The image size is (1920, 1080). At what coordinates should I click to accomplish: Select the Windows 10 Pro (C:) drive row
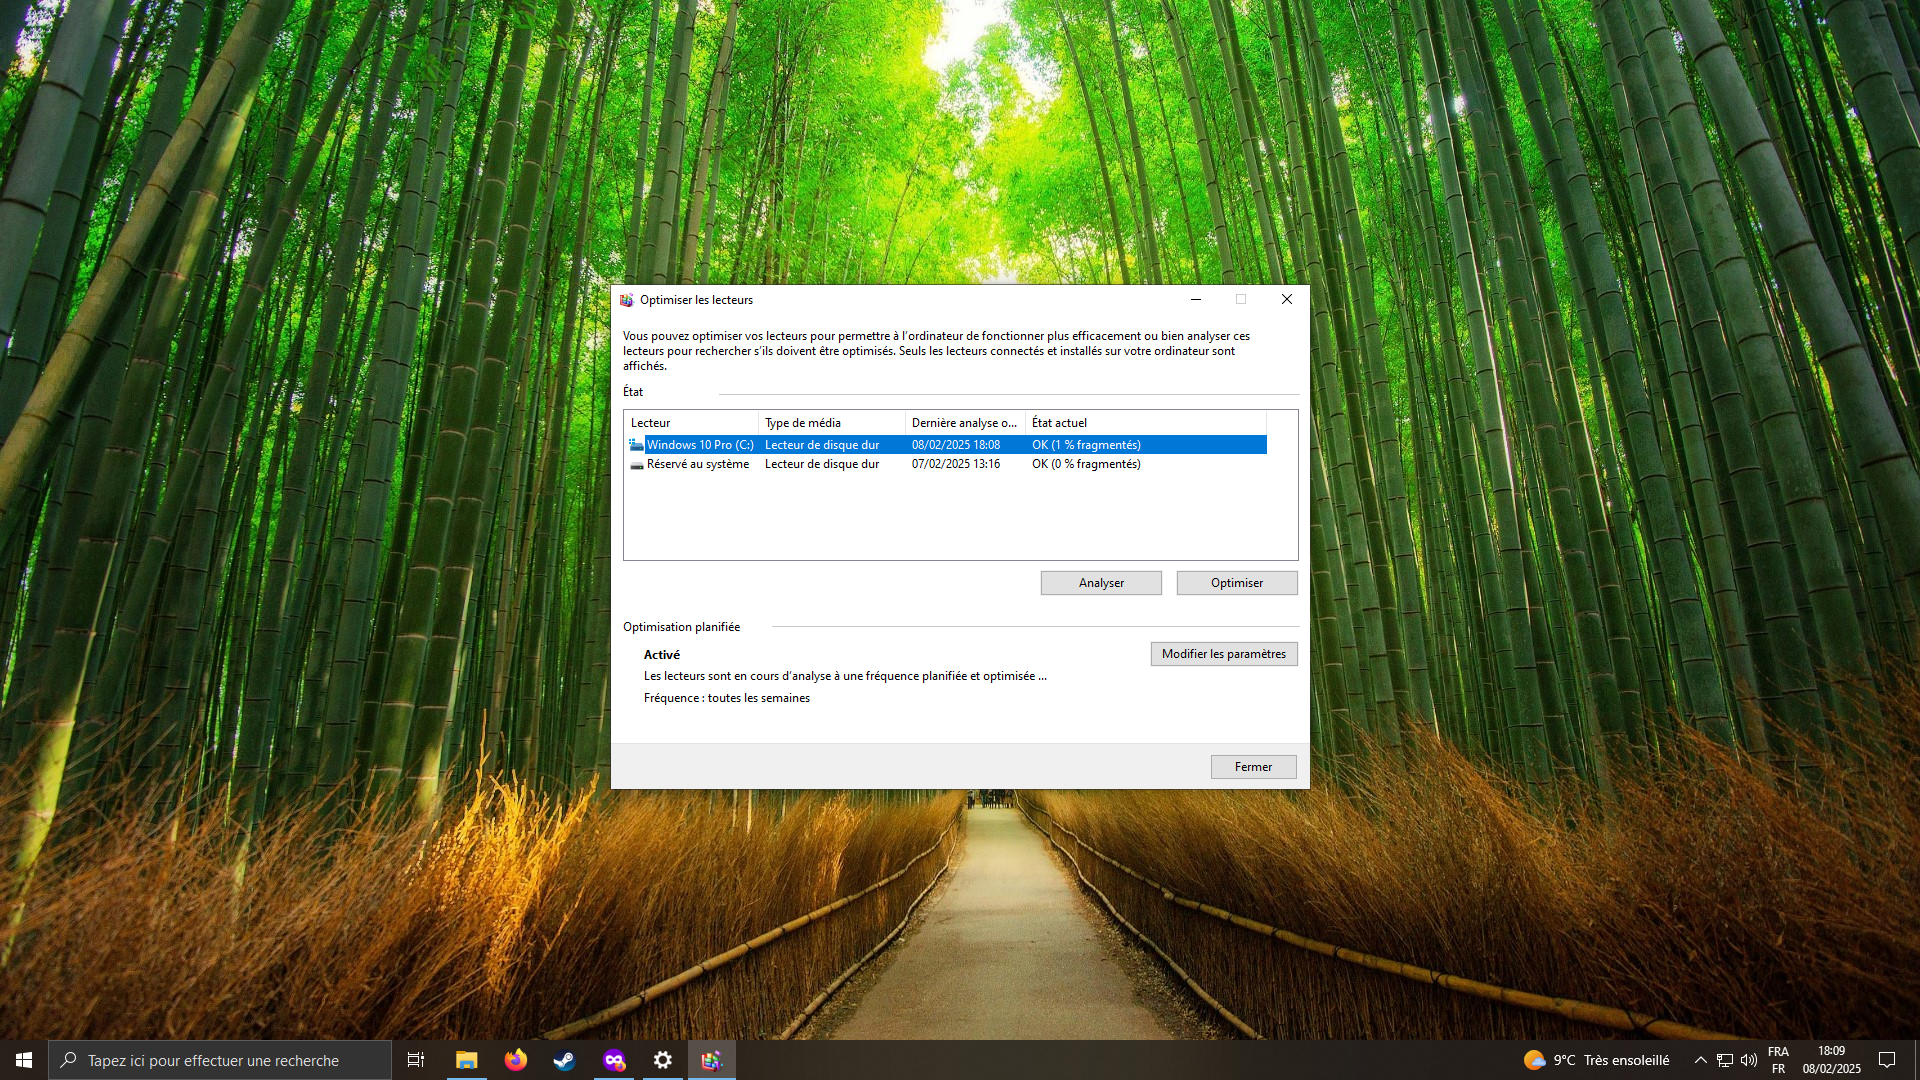(x=946, y=445)
